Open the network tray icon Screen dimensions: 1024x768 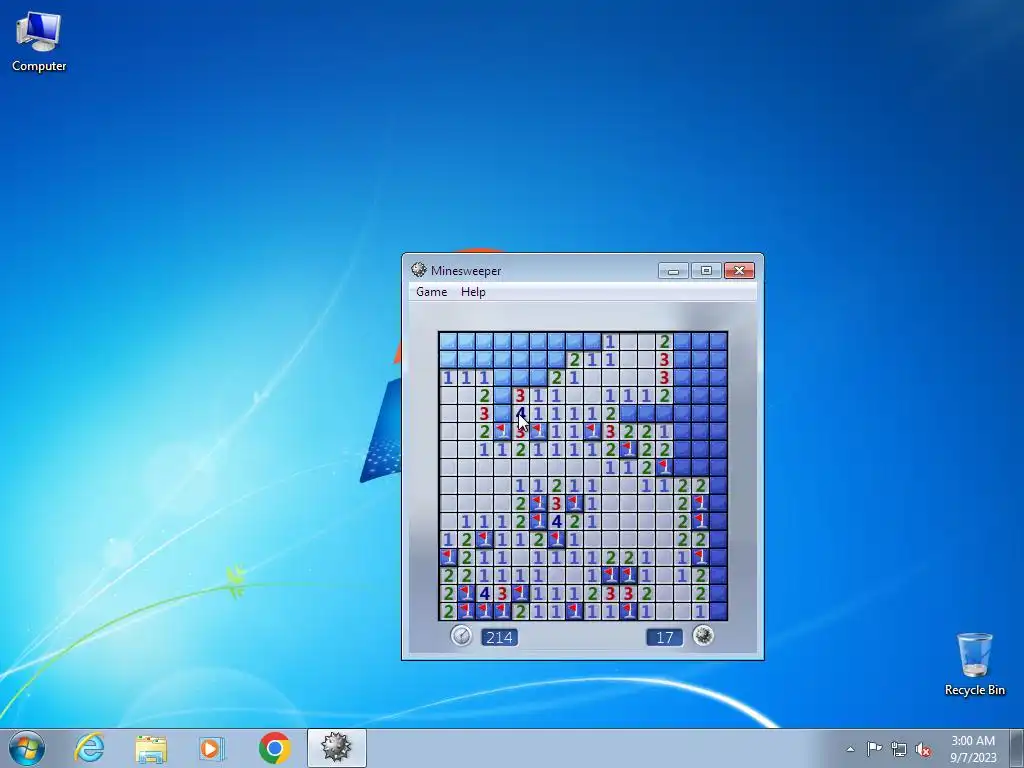pyautogui.click(x=899, y=749)
